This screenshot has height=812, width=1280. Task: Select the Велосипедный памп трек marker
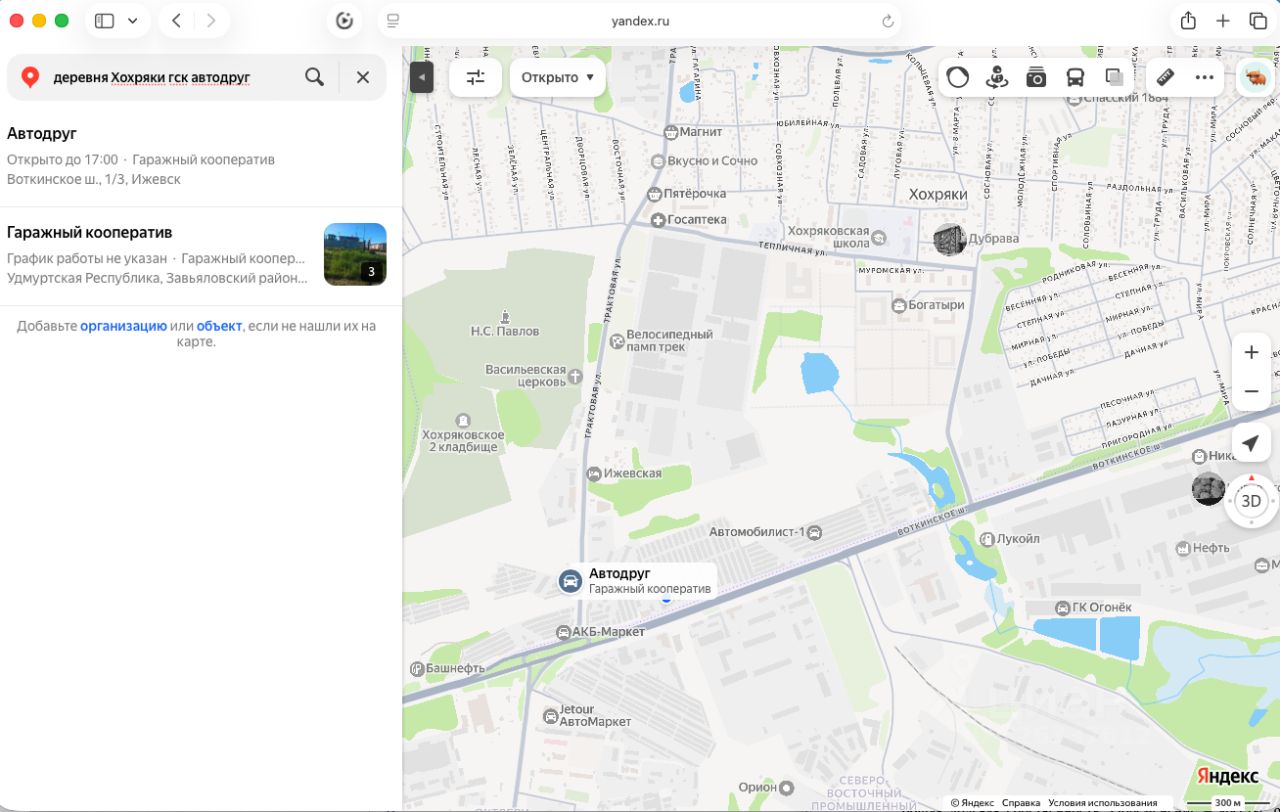618,342
